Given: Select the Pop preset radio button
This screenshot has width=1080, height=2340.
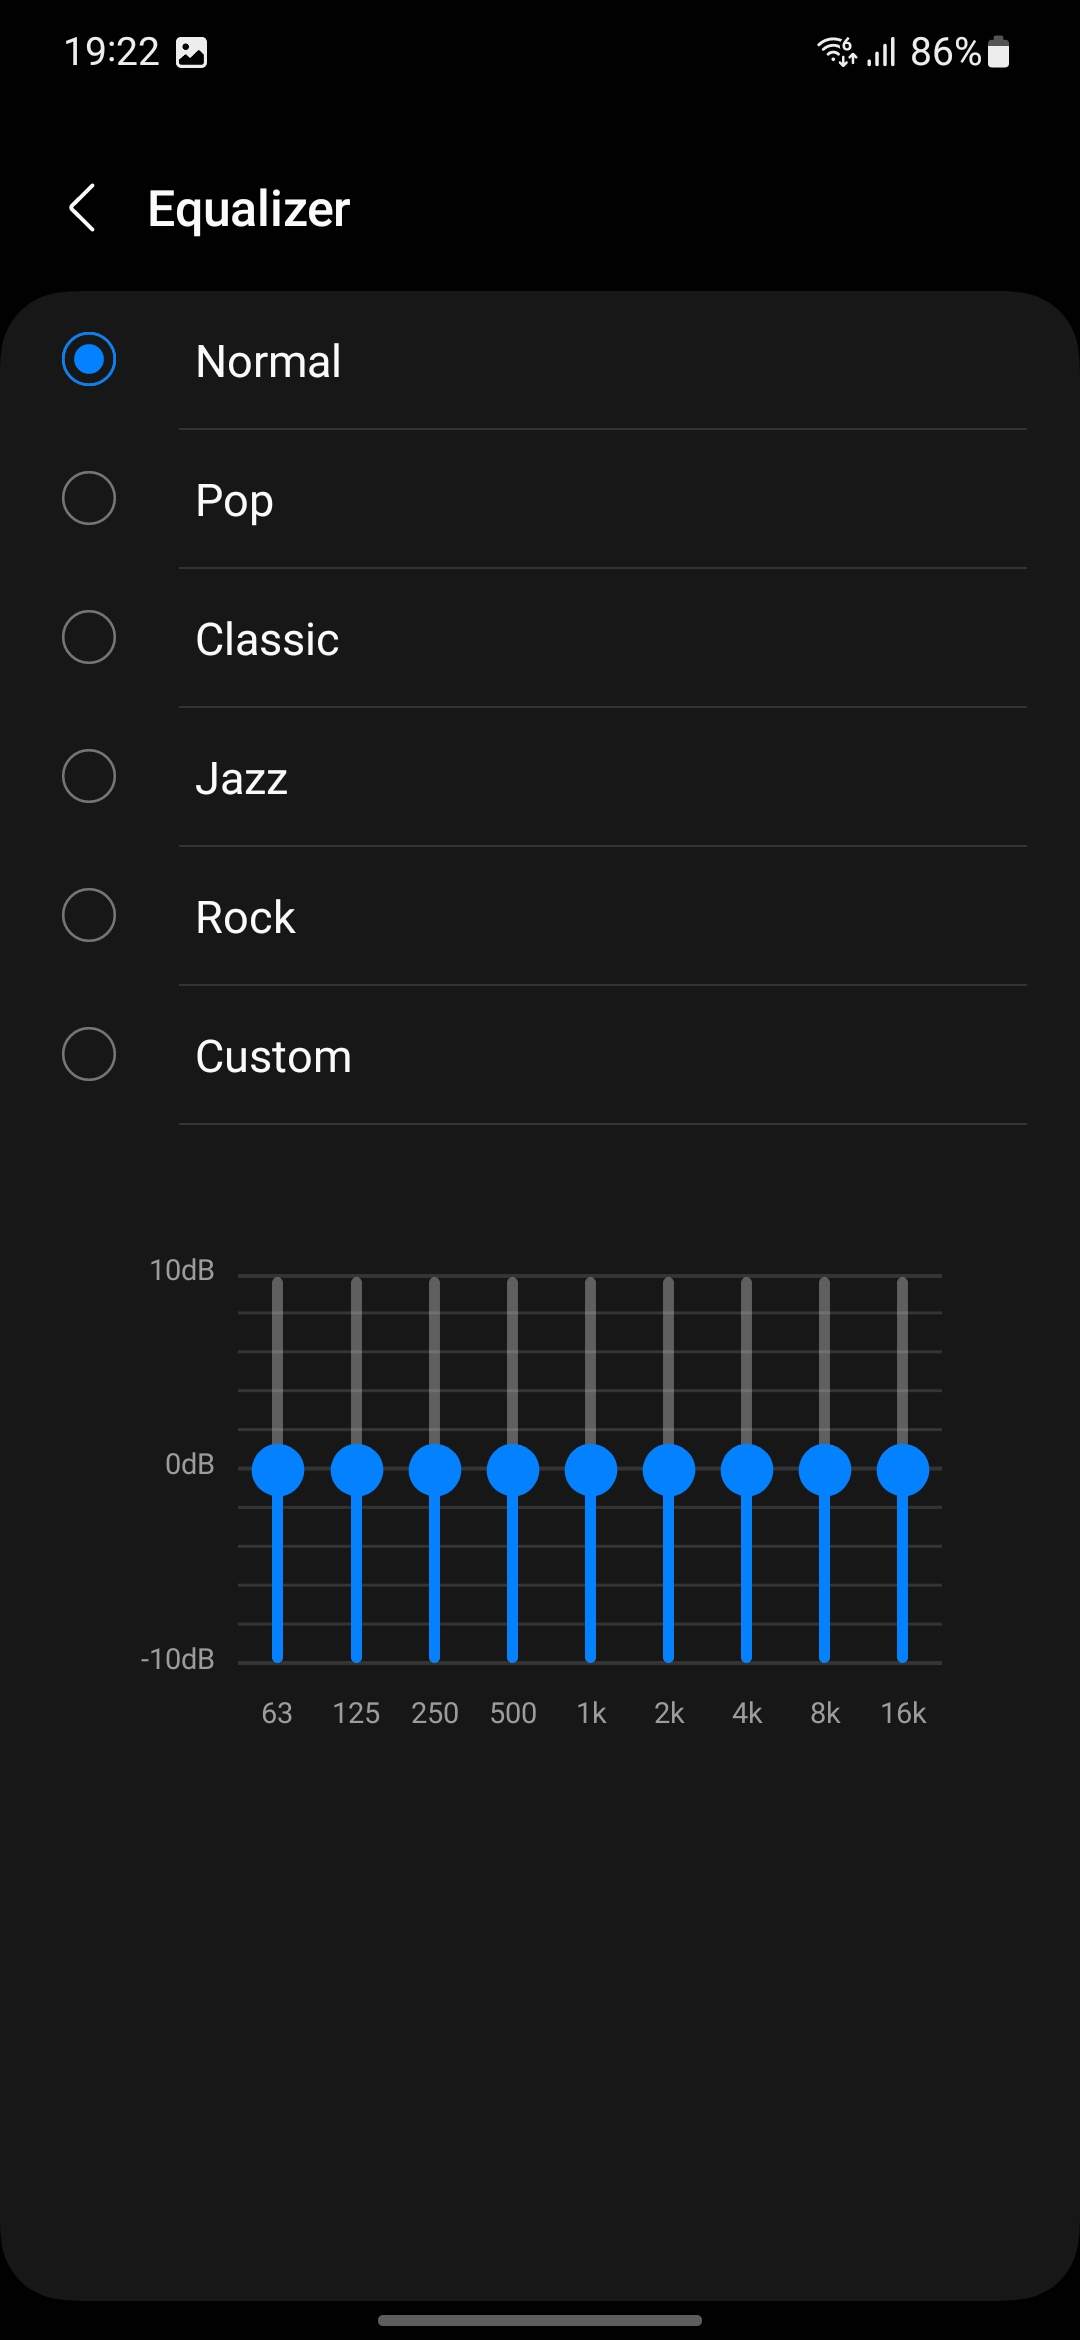Looking at the screenshot, I should [x=89, y=499].
